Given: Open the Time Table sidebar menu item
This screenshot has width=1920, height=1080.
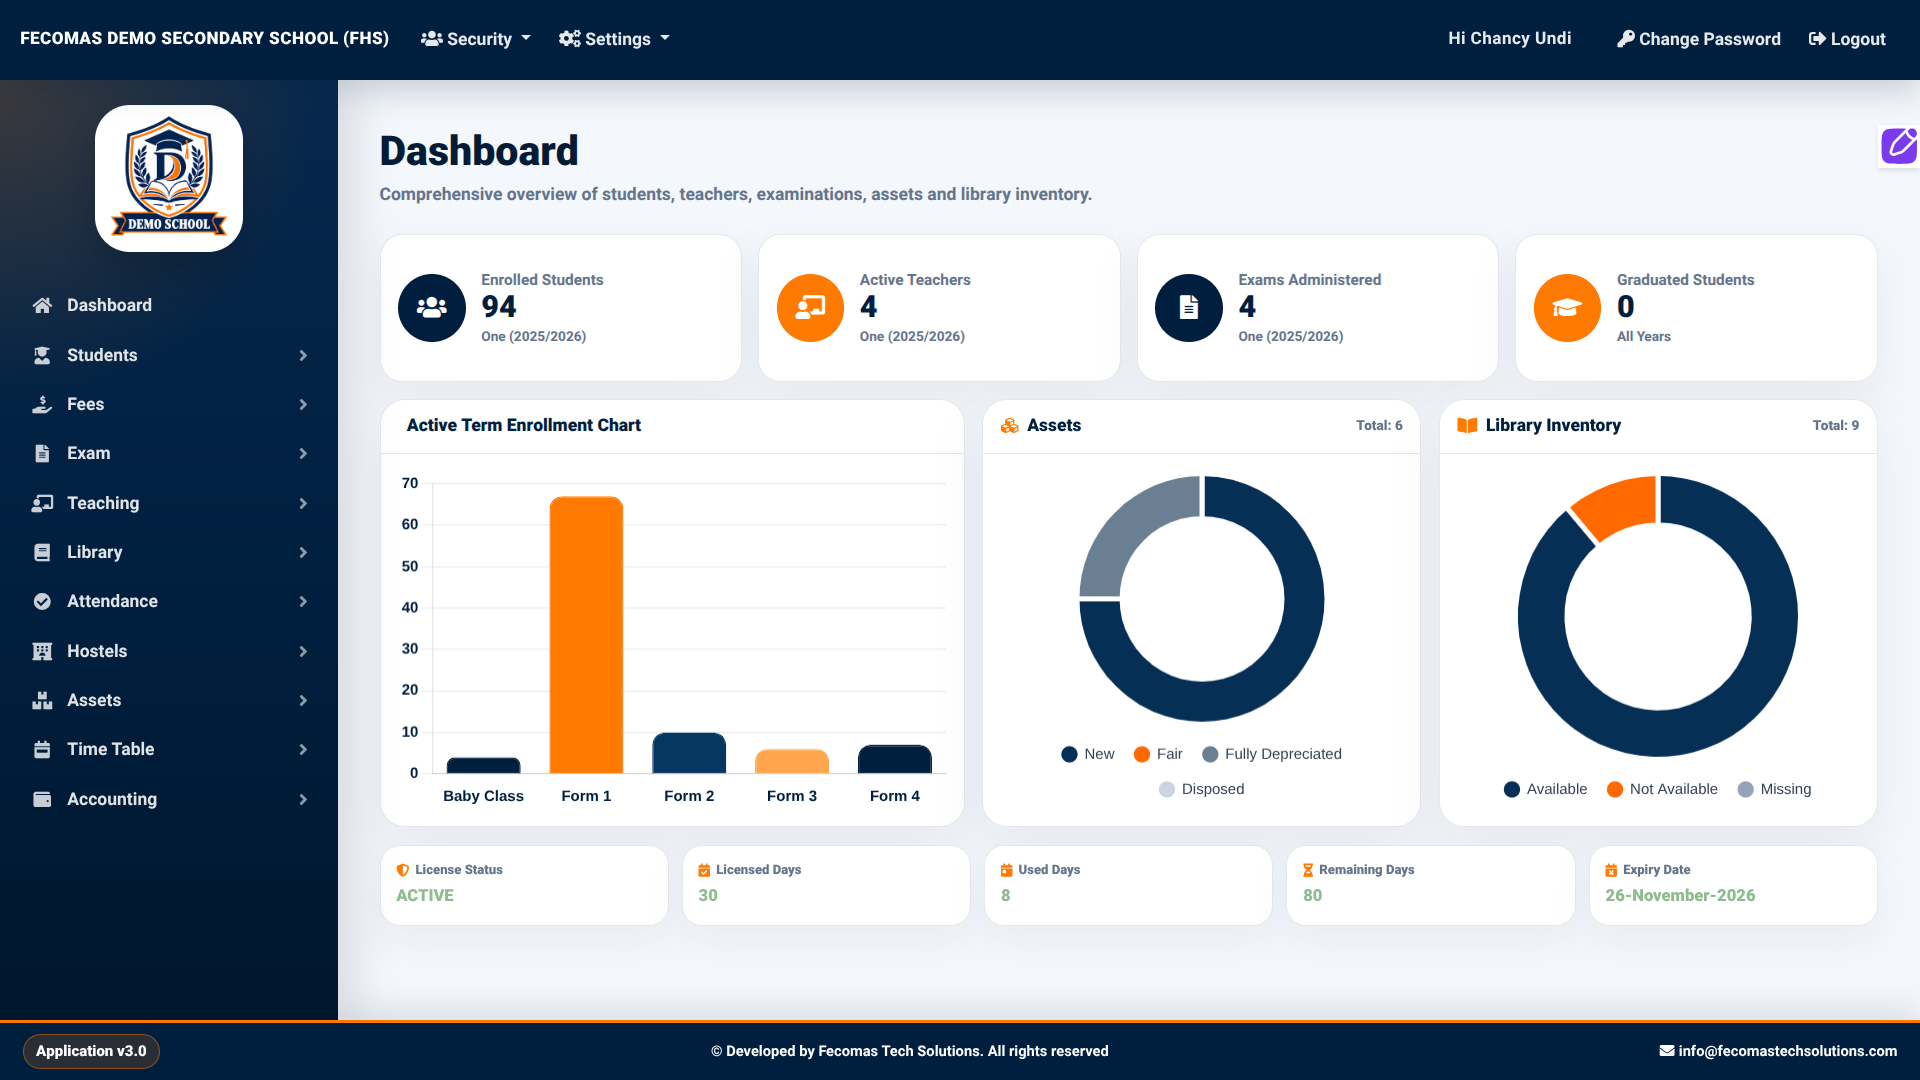Looking at the screenshot, I should [x=169, y=750].
